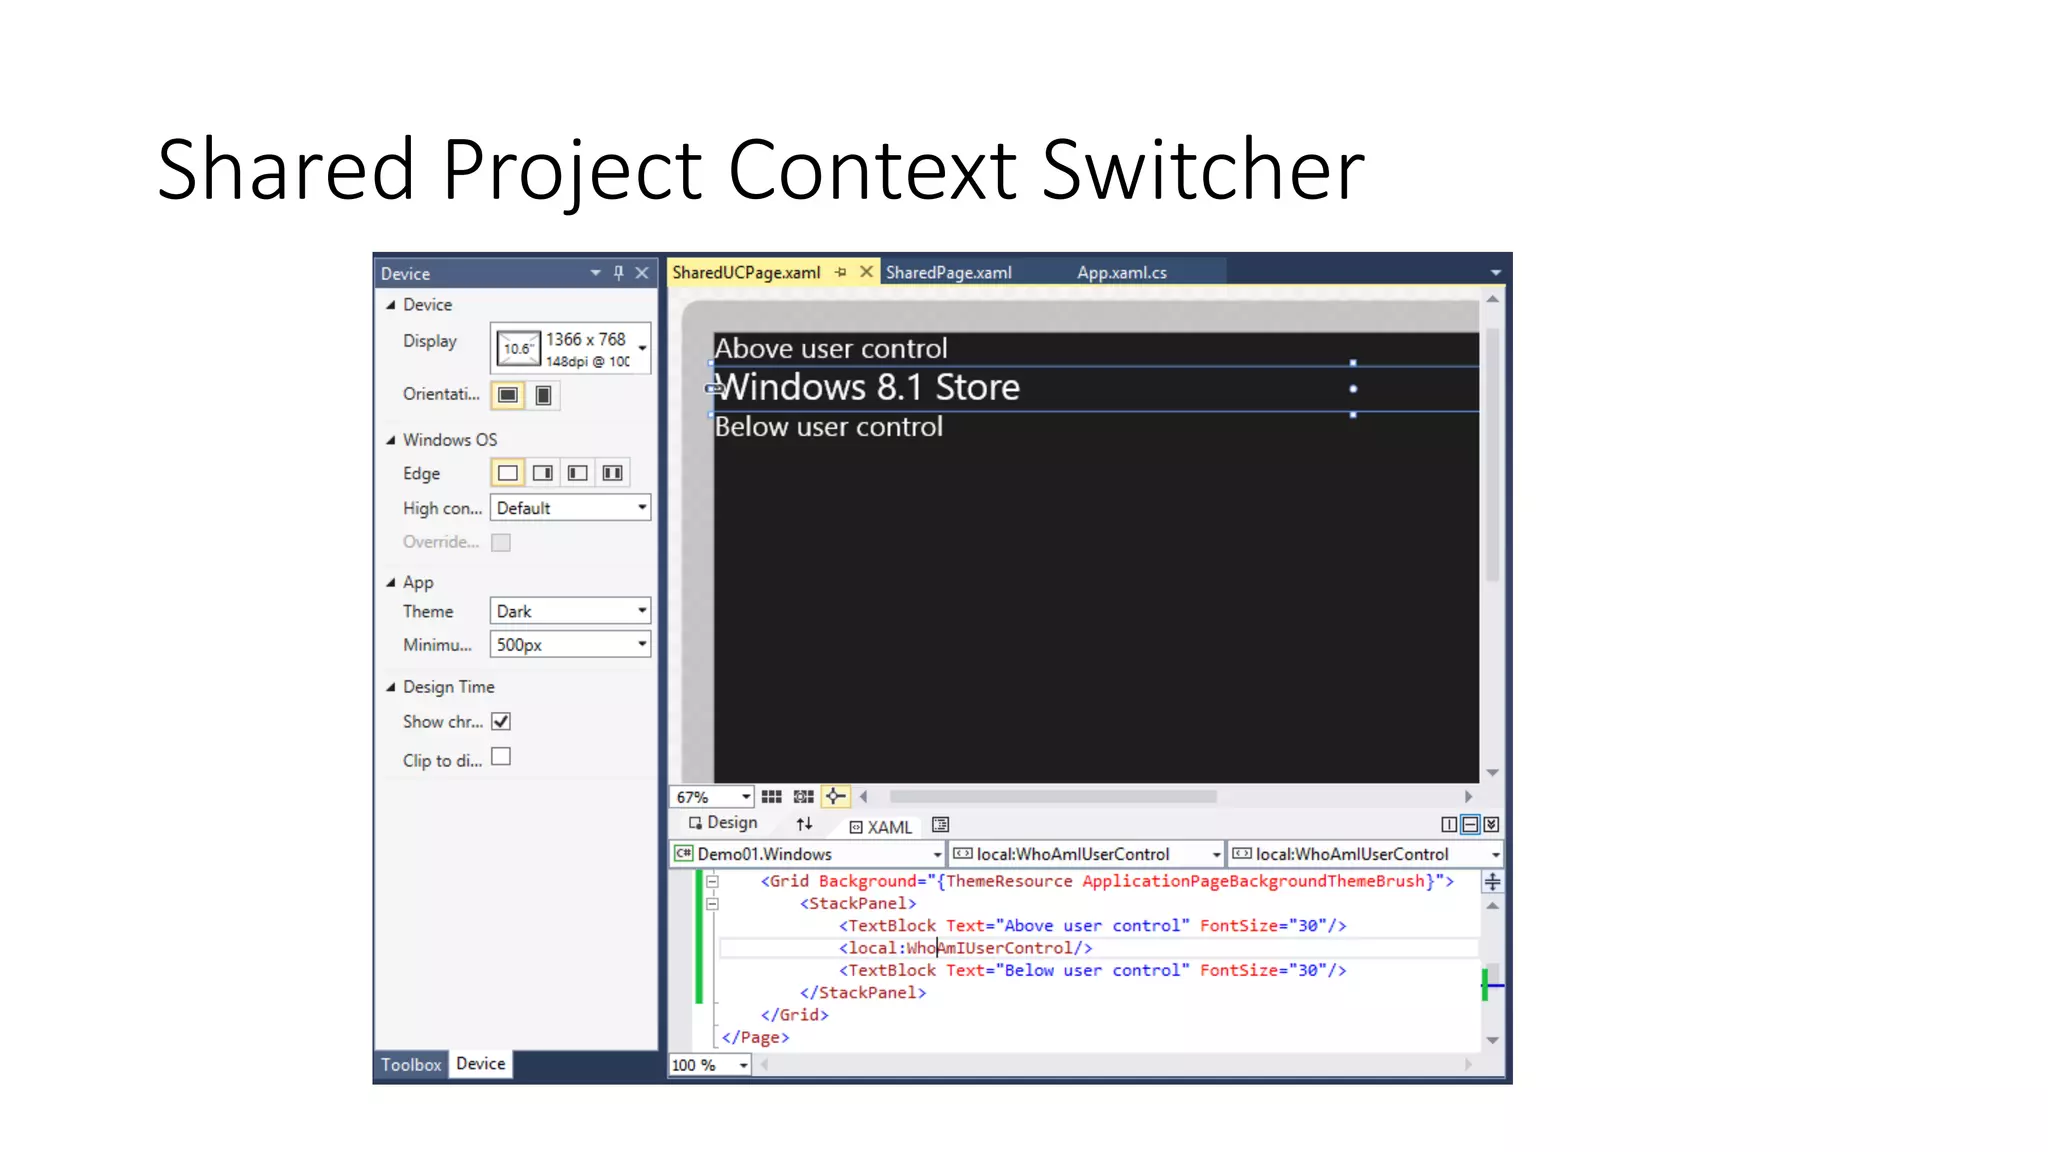Enable the Clip to display checkbox
Image resolution: width=2048 pixels, height=1152 pixels.
click(501, 757)
